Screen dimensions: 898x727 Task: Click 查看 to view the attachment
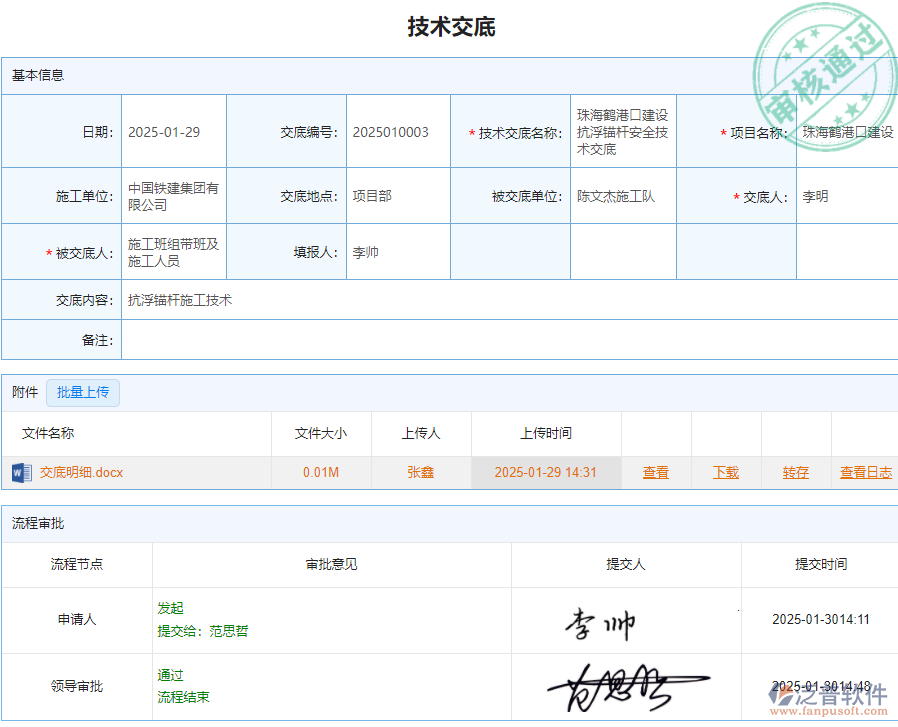point(656,471)
